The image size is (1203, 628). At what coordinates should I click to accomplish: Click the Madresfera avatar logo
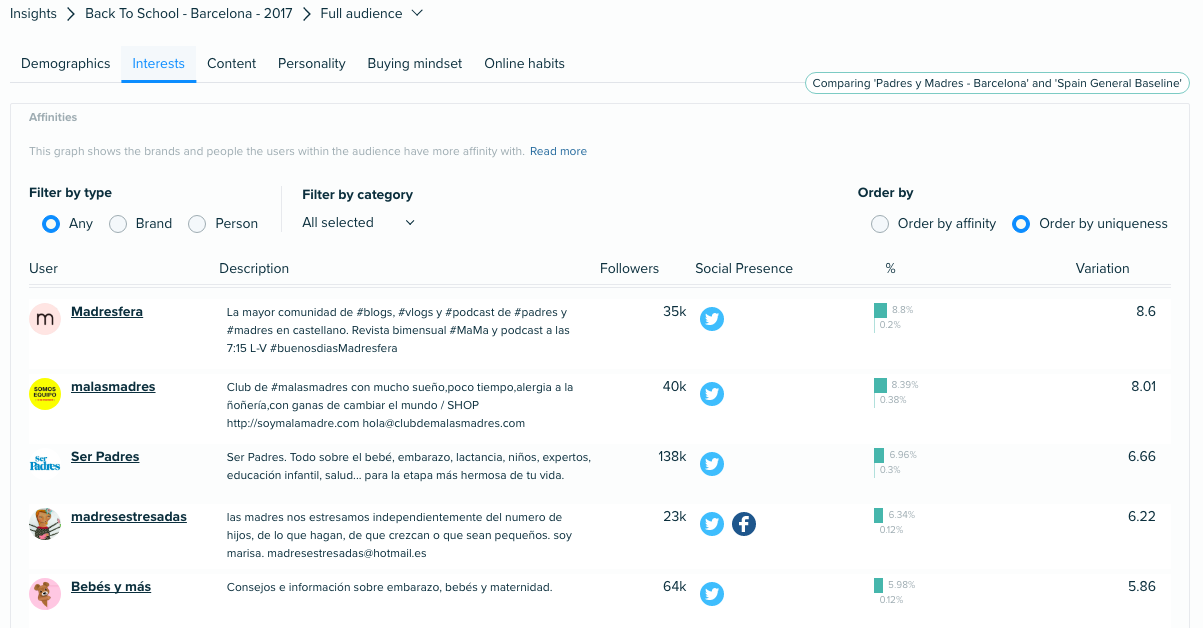tap(45, 319)
